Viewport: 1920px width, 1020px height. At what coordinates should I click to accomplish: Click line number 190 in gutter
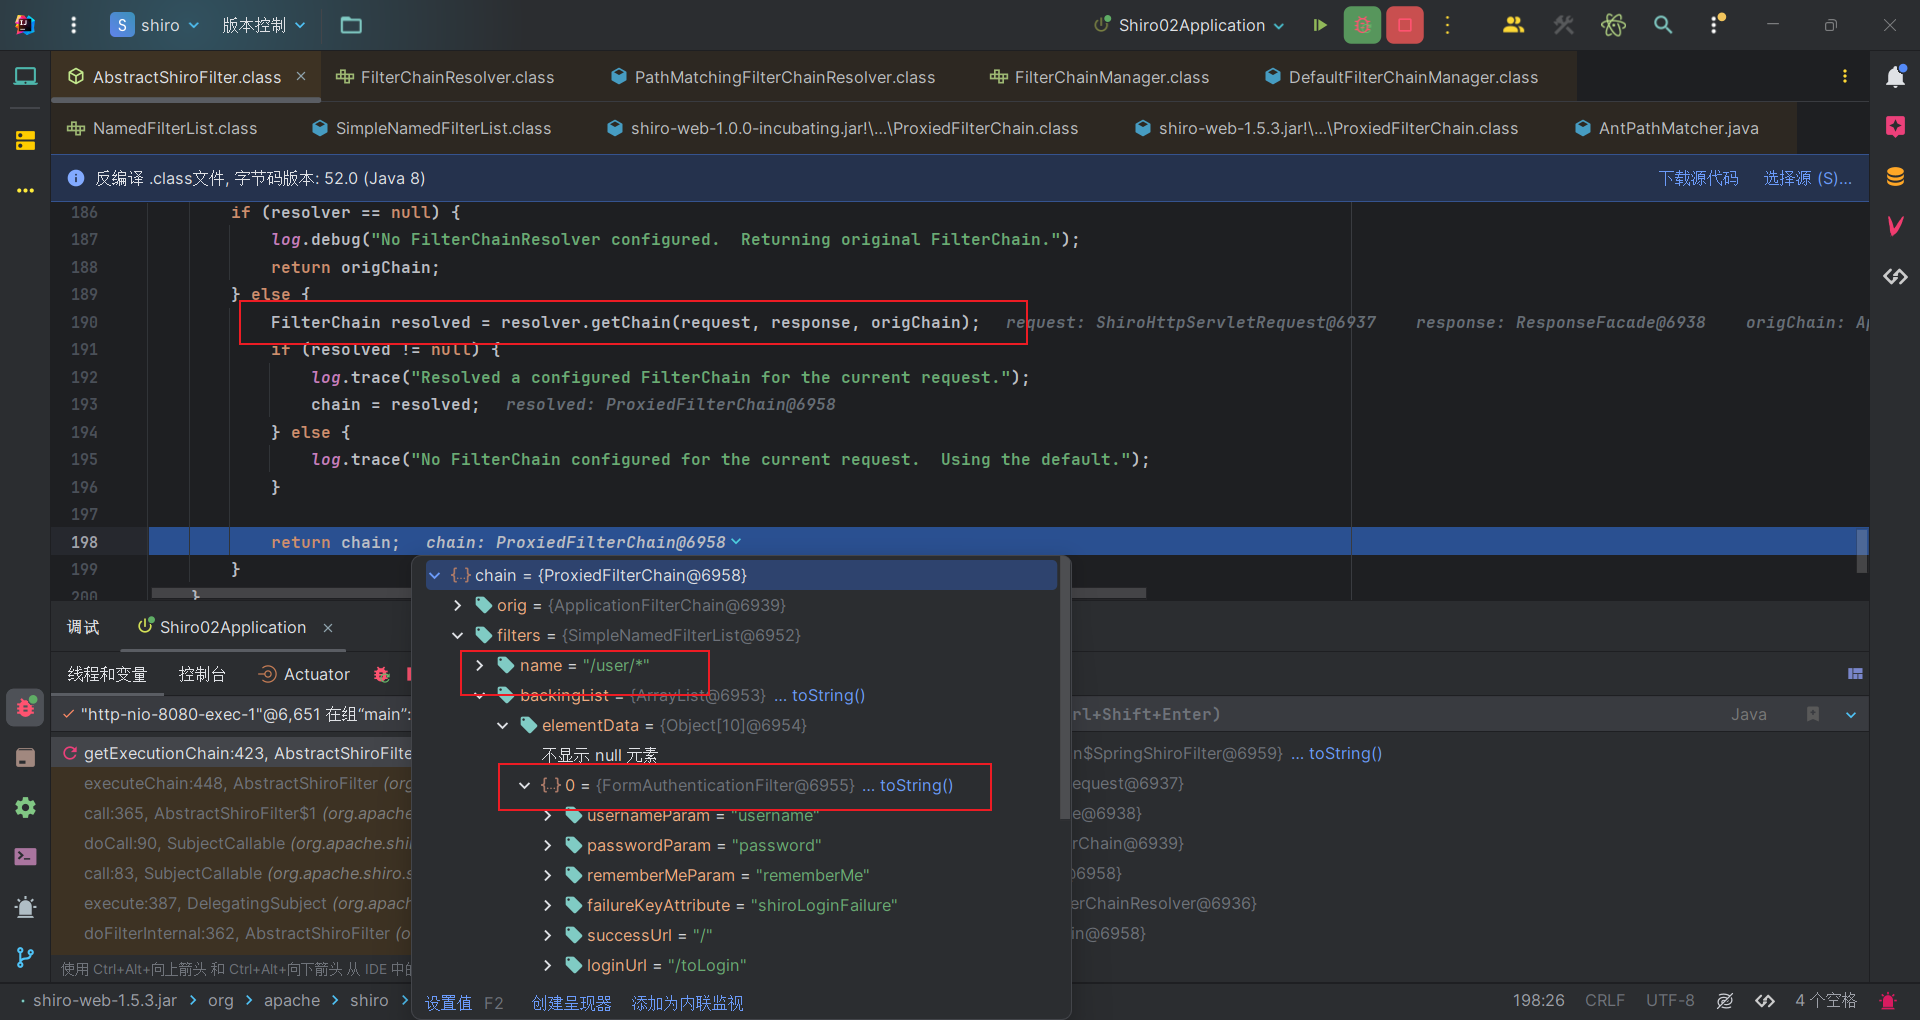(84, 322)
